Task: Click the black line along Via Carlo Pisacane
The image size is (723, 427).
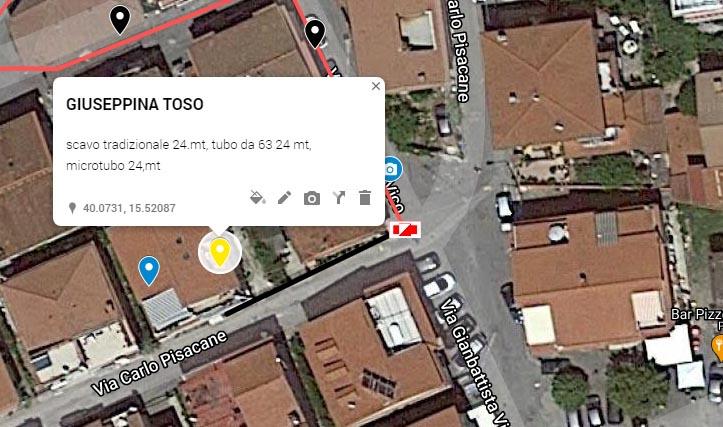Action: click(x=307, y=274)
